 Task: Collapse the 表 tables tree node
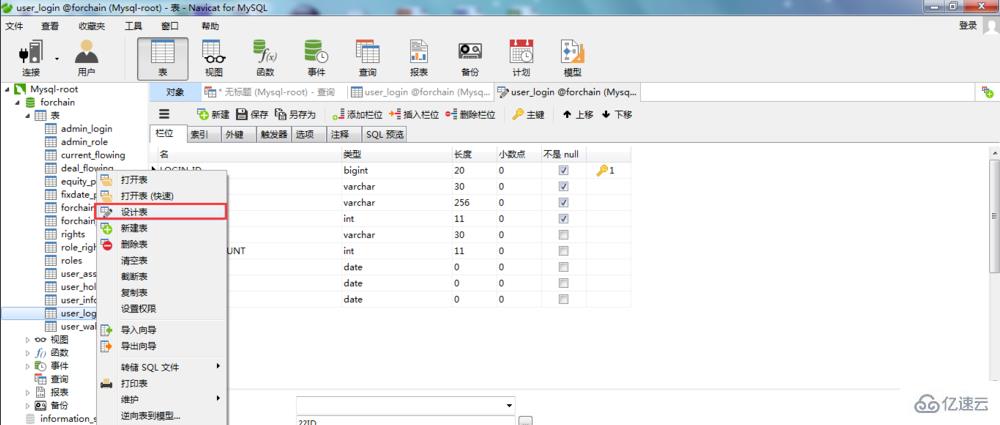(27, 116)
